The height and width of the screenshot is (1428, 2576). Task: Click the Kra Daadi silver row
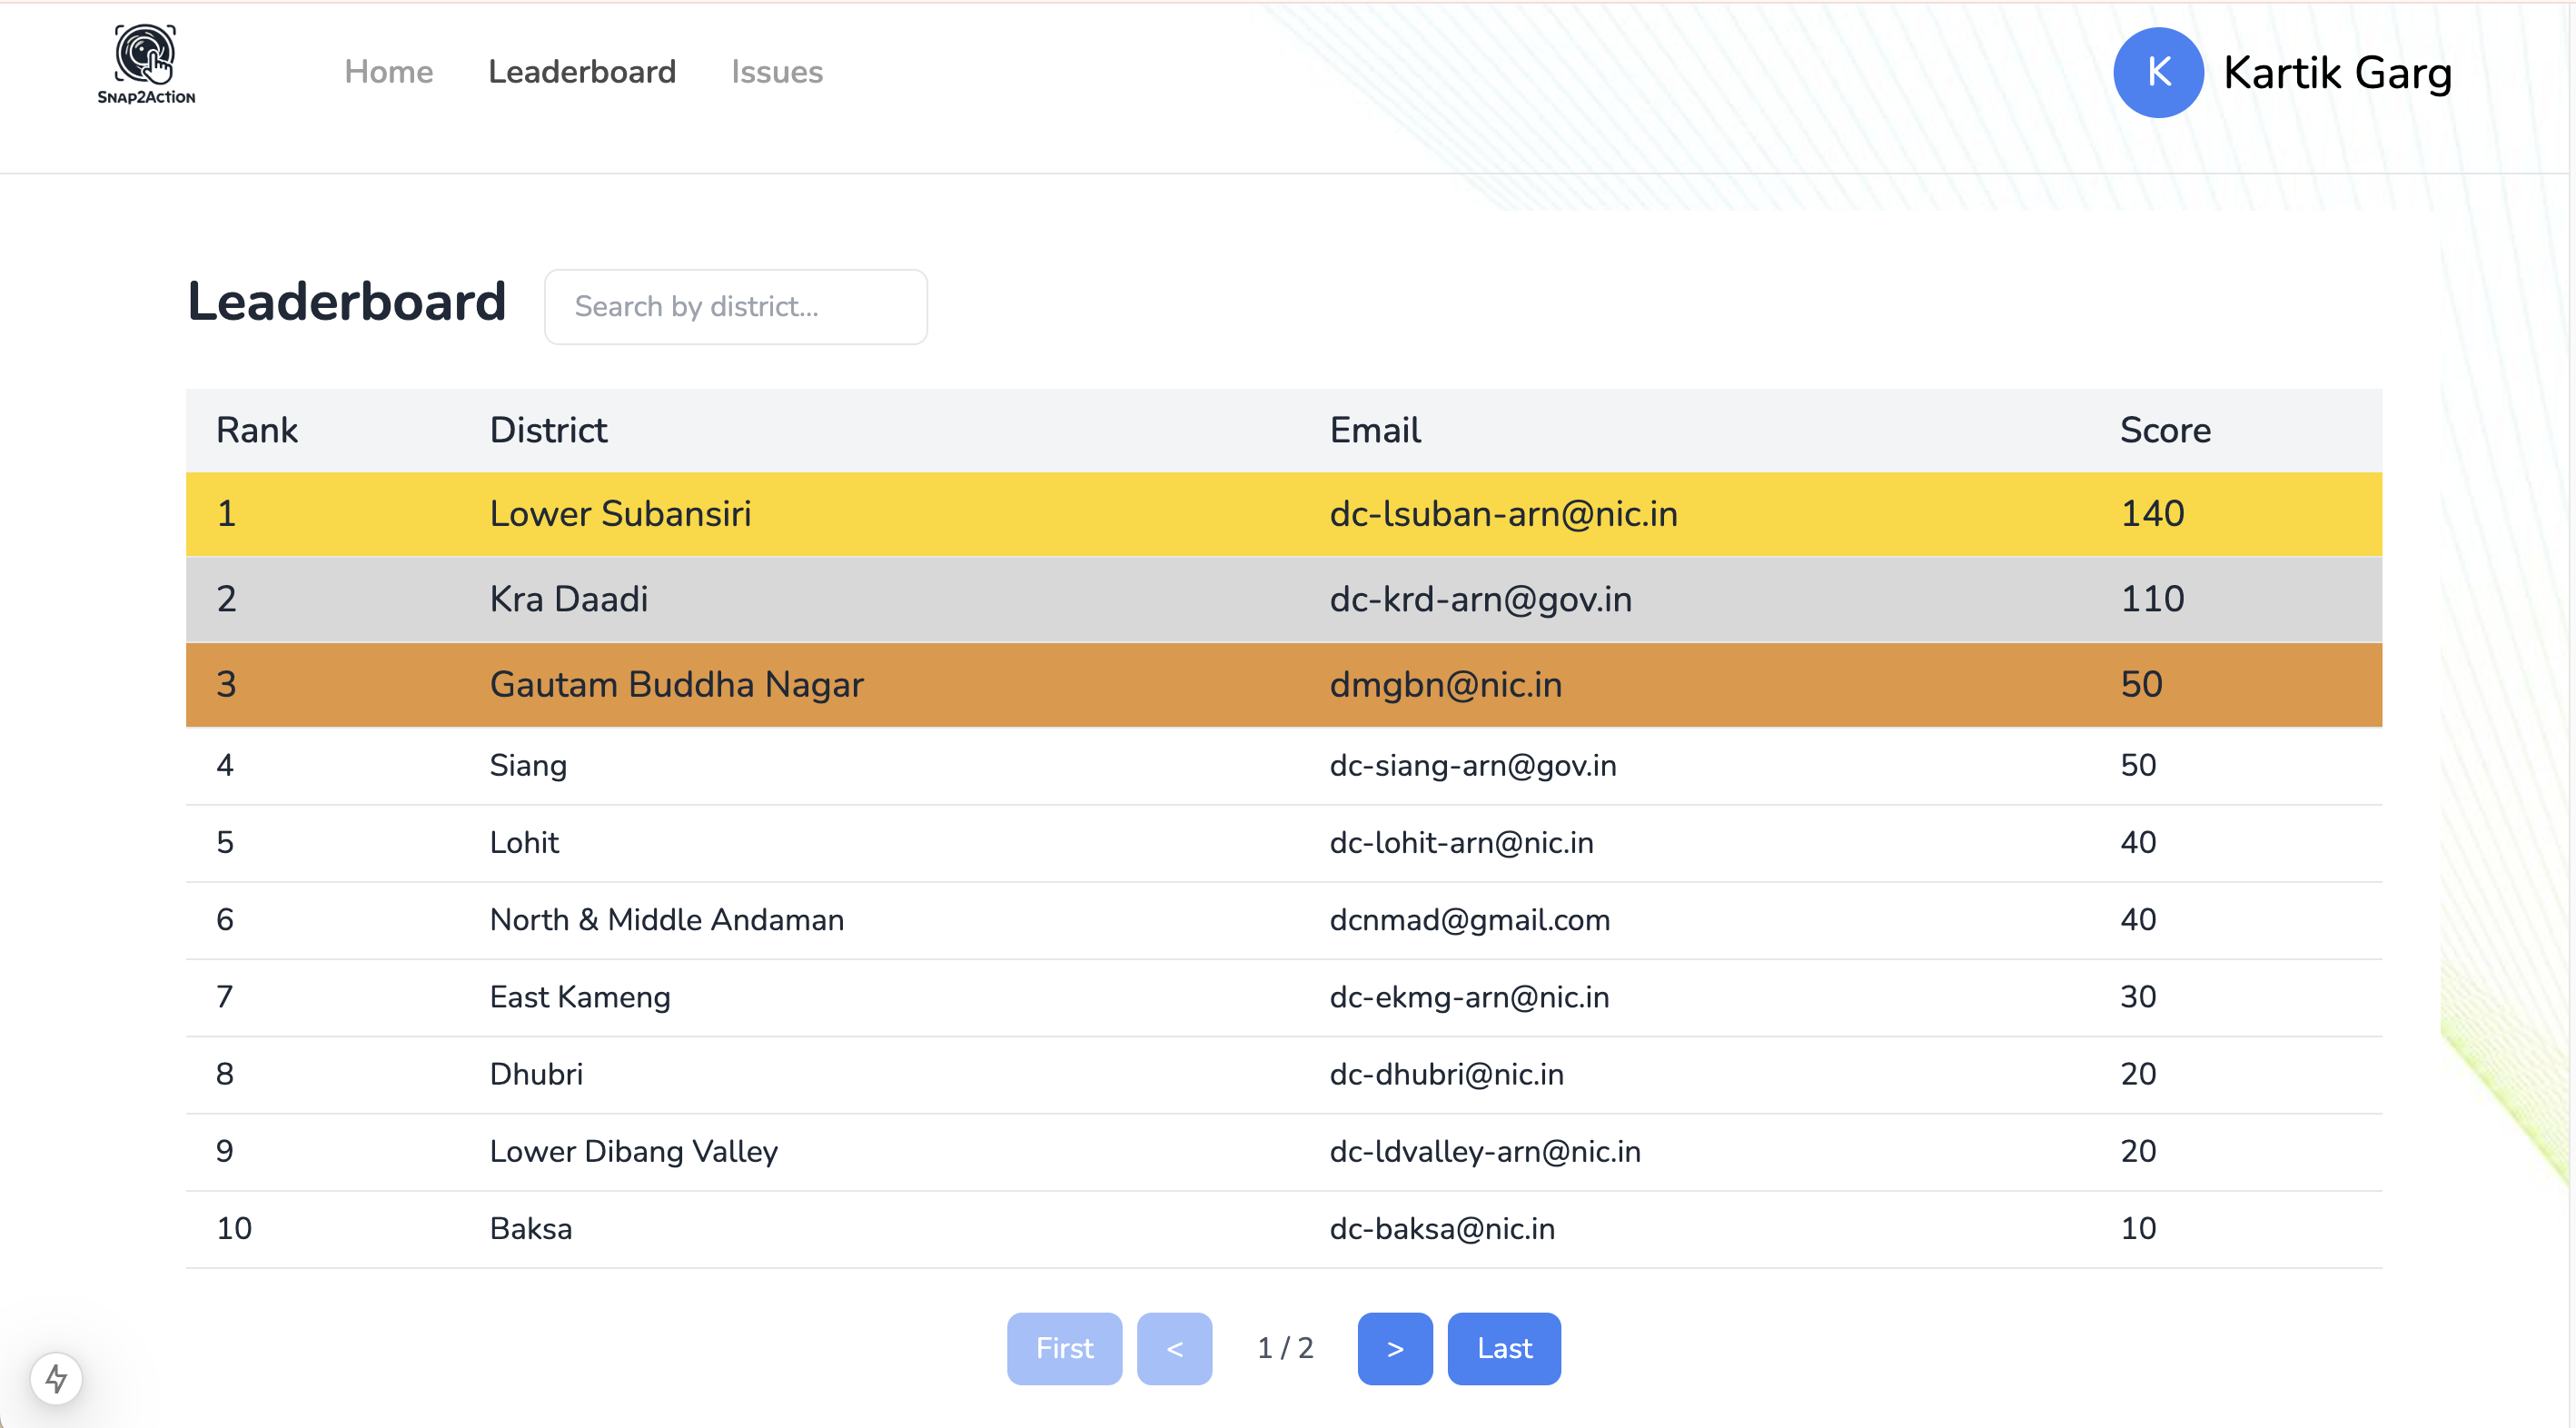568,599
